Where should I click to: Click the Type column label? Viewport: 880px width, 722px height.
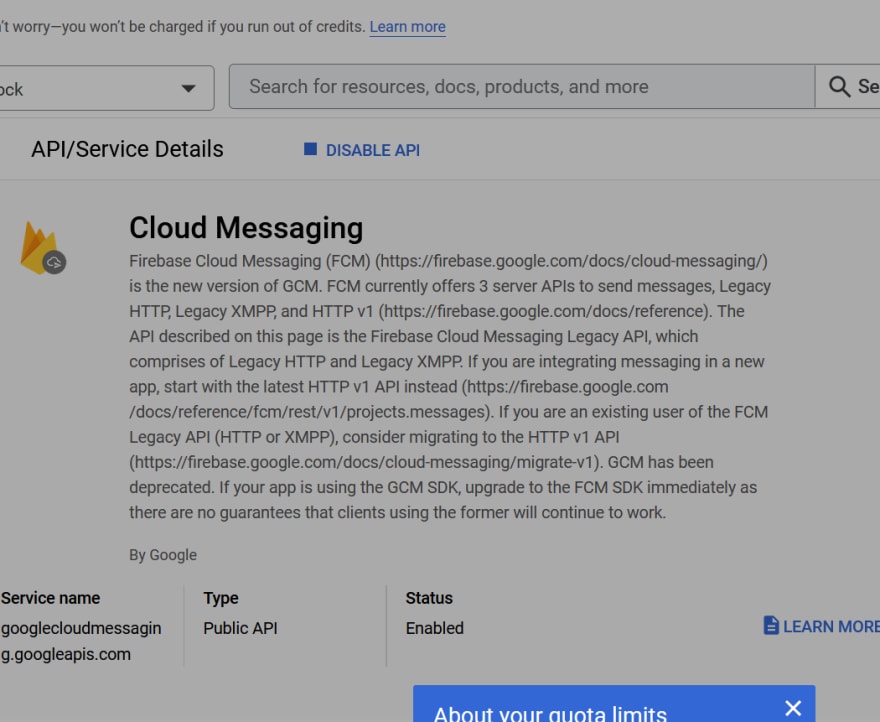pyautogui.click(x=221, y=598)
